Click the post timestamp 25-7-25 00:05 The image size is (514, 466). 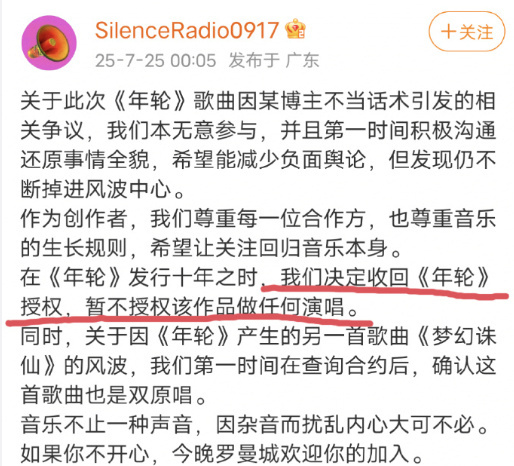156,61
